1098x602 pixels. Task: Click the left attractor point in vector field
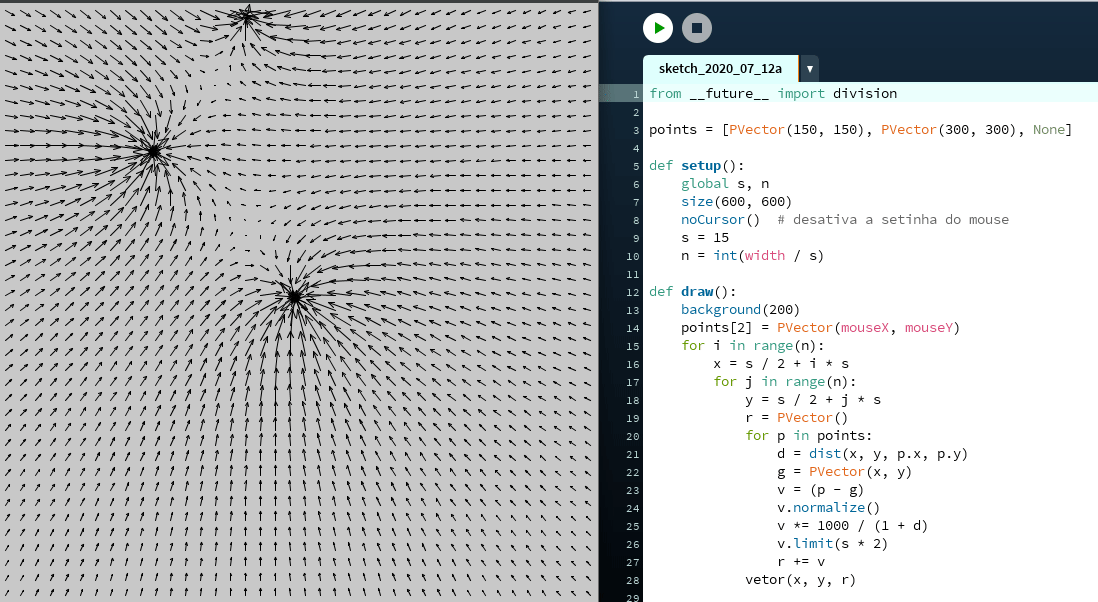tap(153, 151)
